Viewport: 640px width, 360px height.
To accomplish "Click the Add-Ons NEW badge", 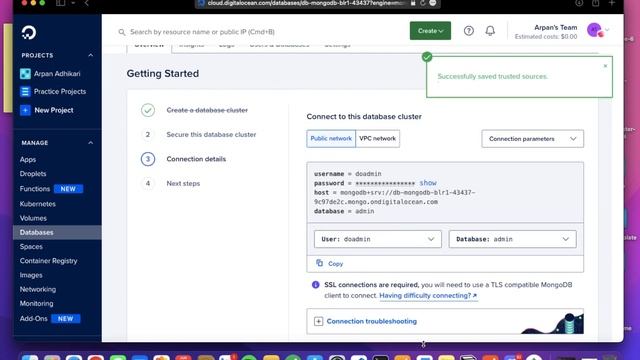I will tap(66, 318).
